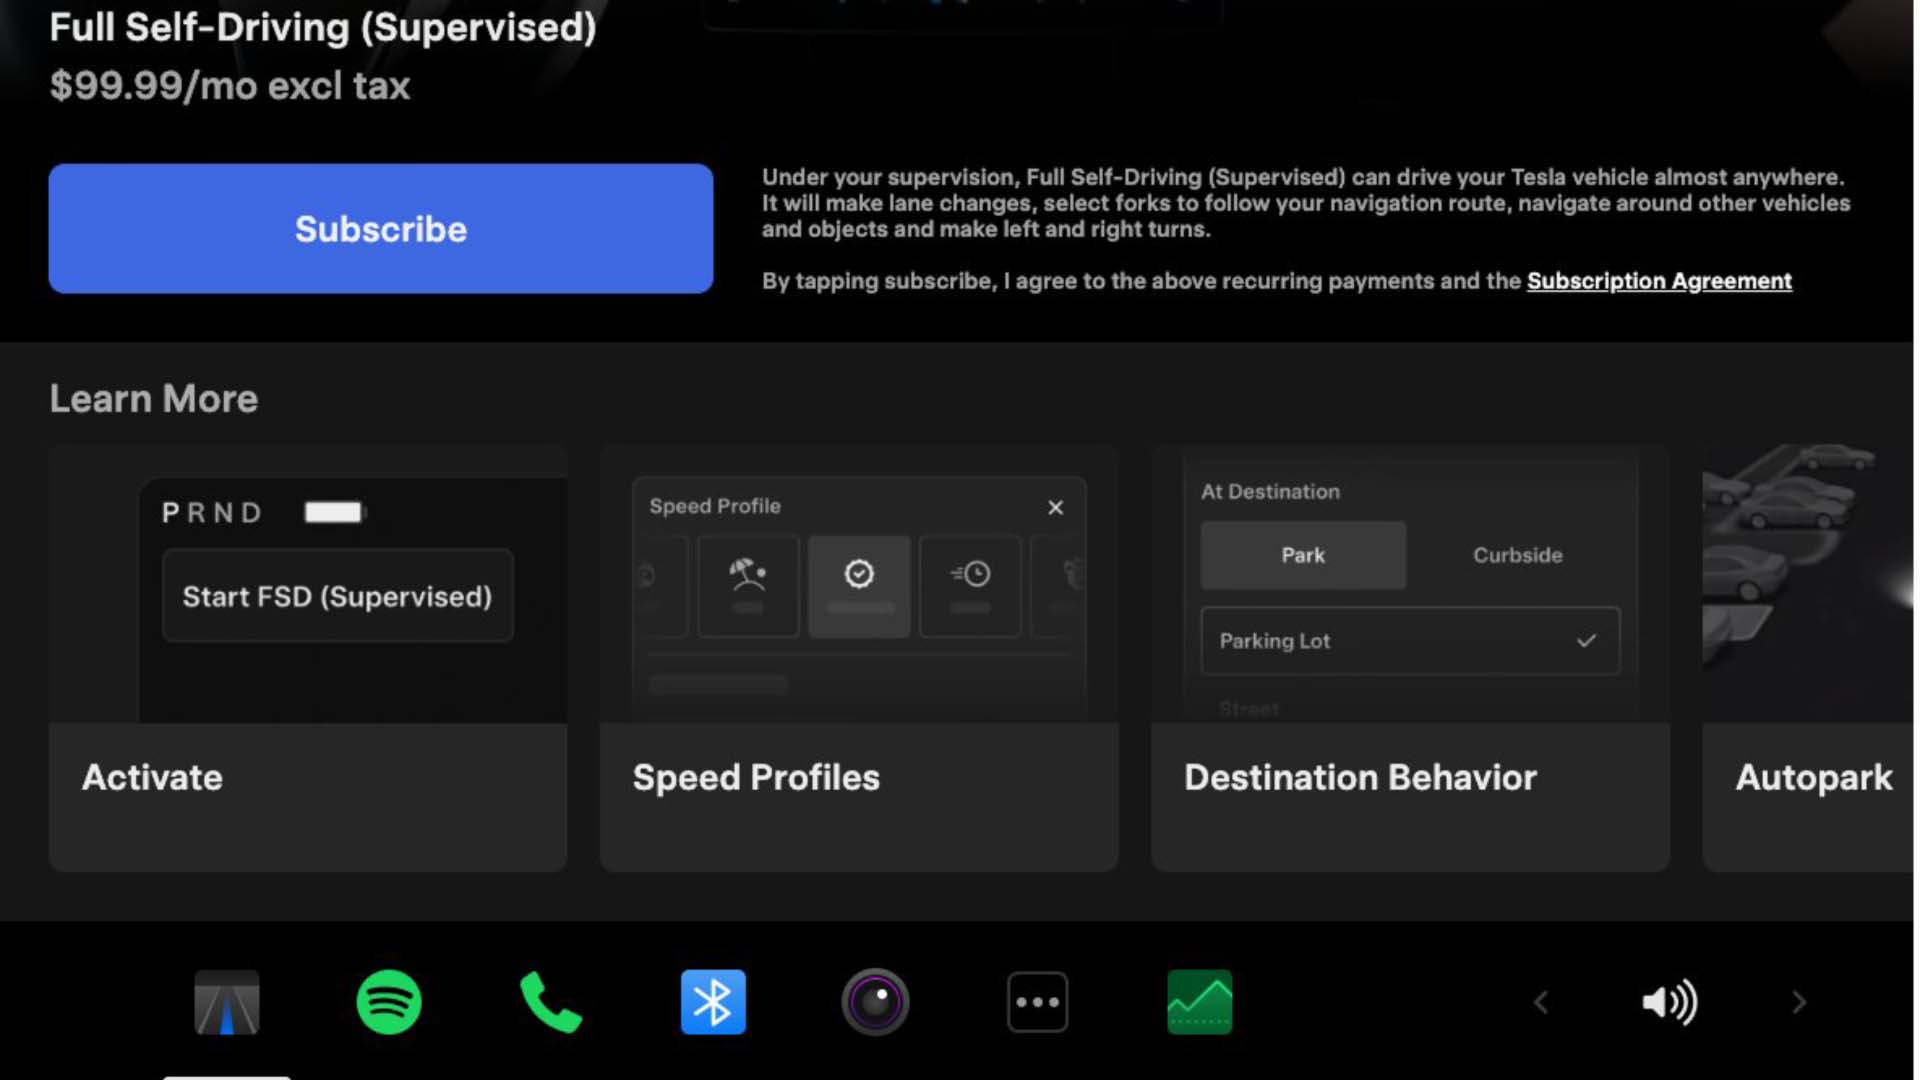Launch Spotify from the dock
This screenshot has height=1080, width=1920.
pyautogui.click(x=388, y=1001)
